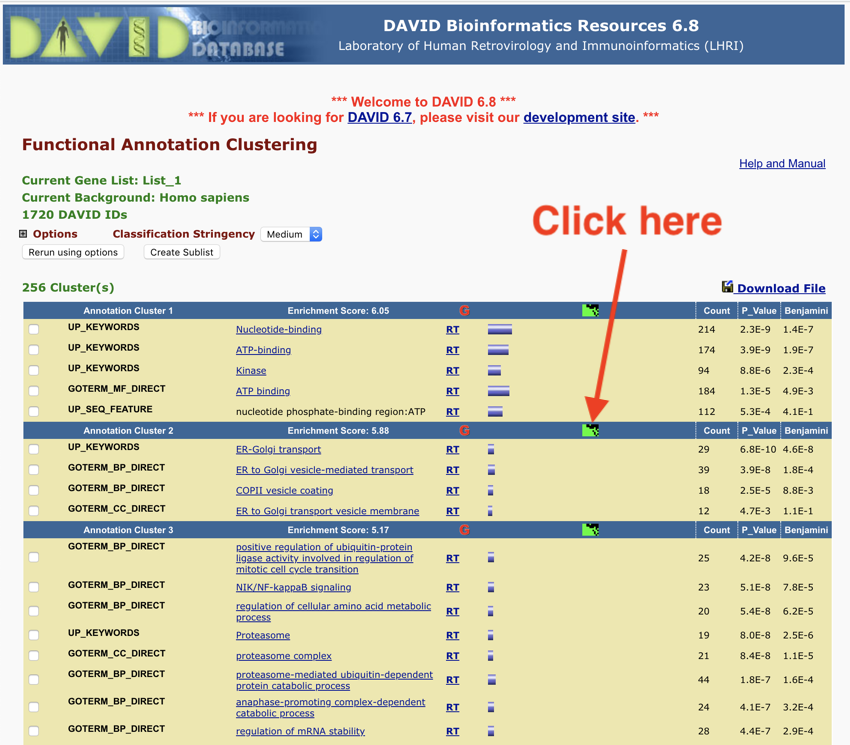Click the red G icon for Cluster 2
Viewport: 850px width, 745px height.
464,430
